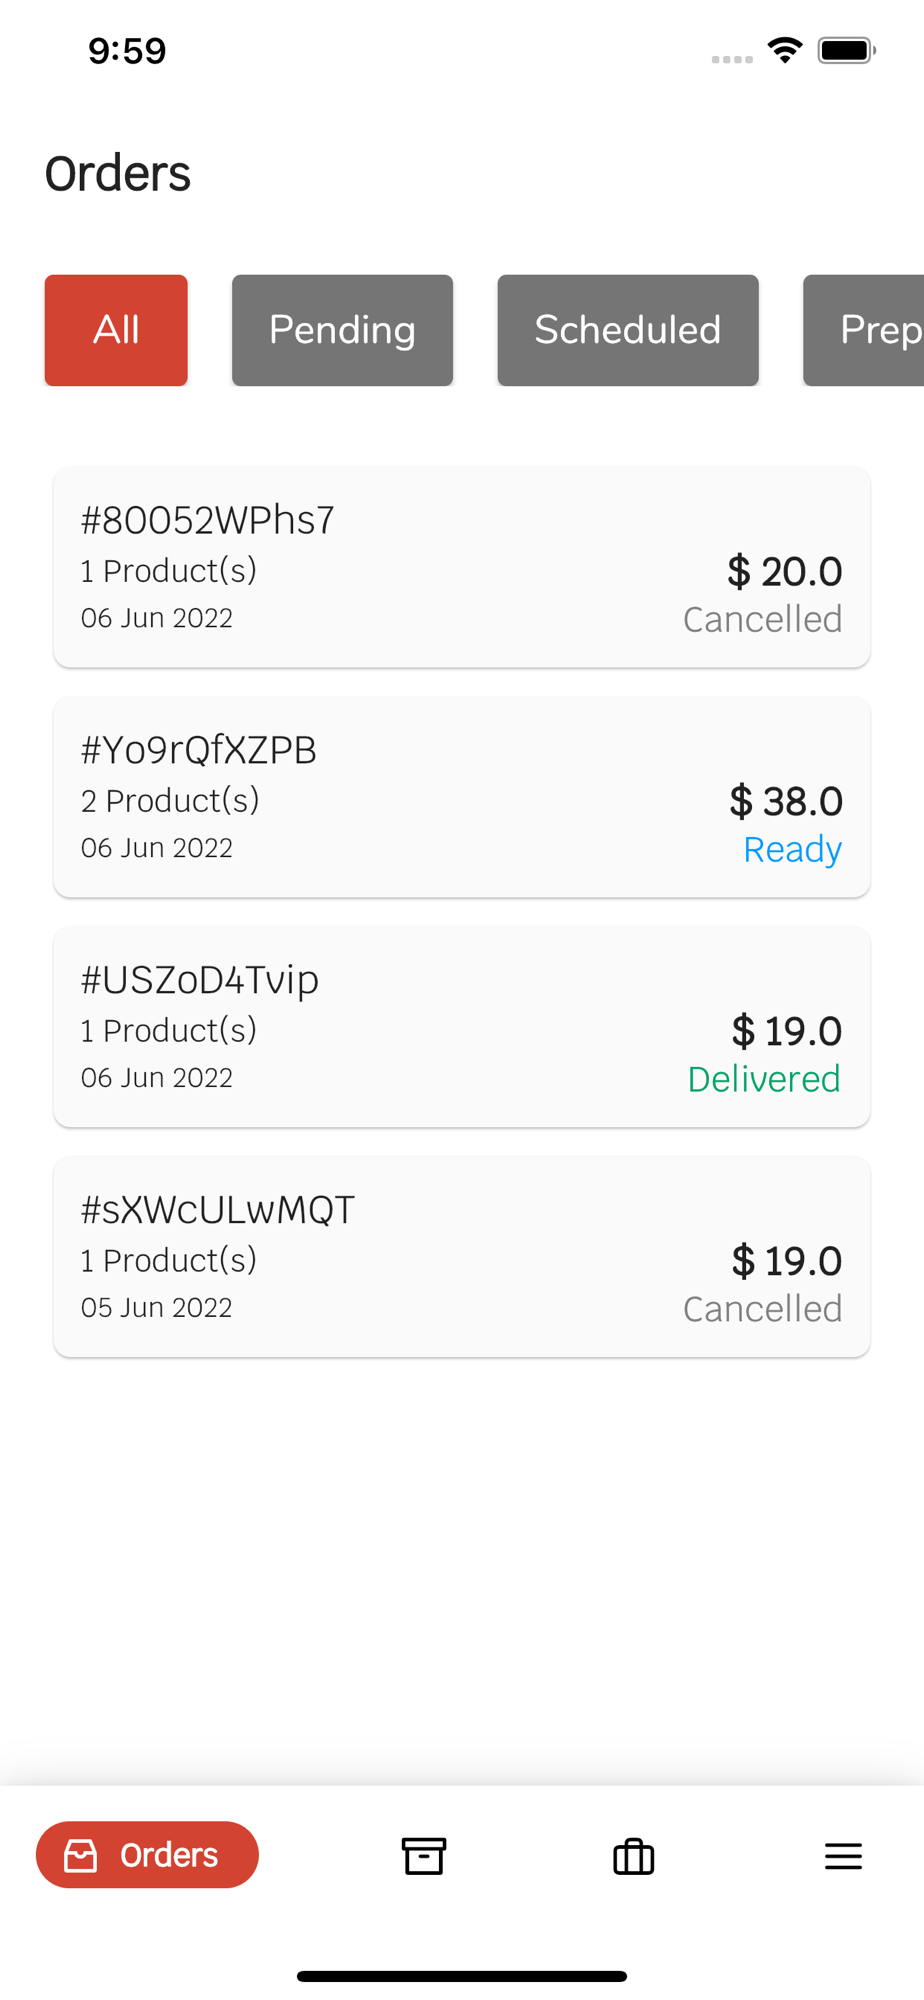Open the hamburger menu icon
The height and width of the screenshot is (2000, 924).
coord(843,1856)
